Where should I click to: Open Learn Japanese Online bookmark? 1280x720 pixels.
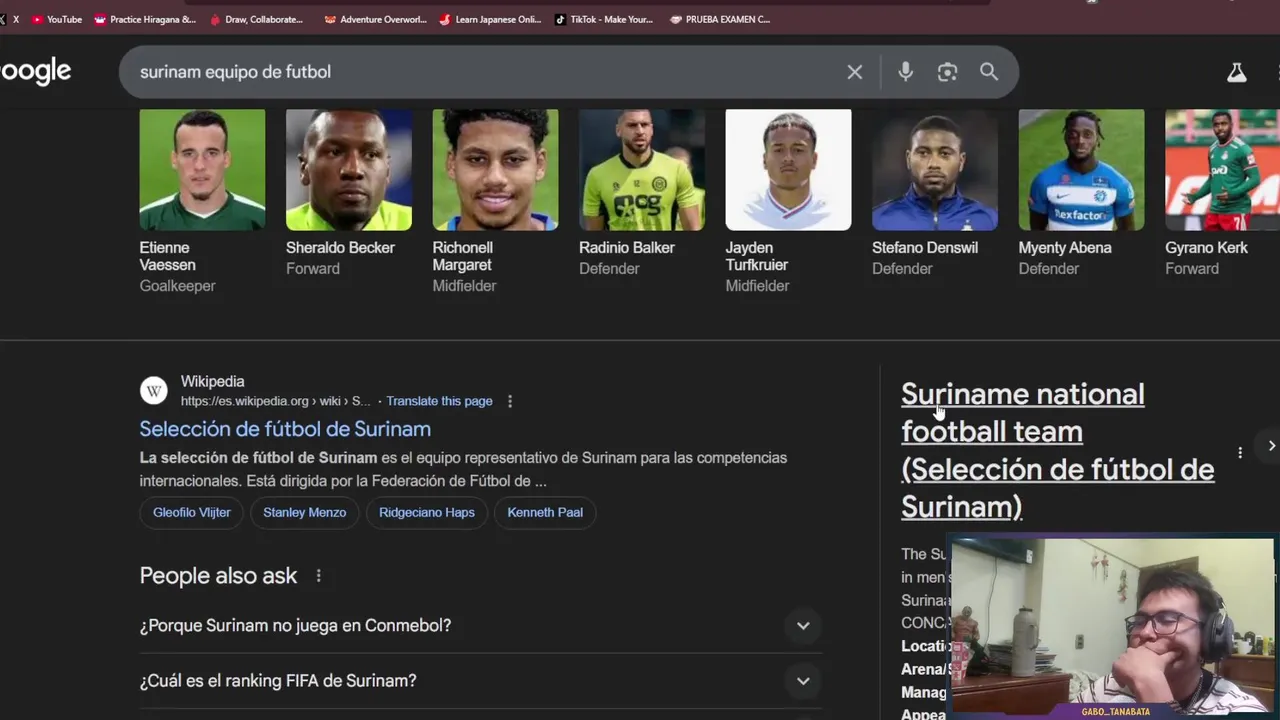[x=491, y=19]
